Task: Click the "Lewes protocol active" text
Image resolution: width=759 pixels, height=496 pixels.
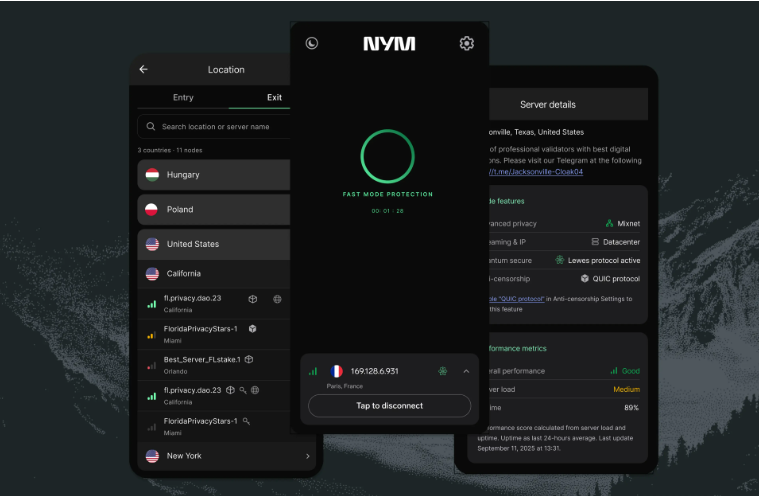Action: coord(604,260)
